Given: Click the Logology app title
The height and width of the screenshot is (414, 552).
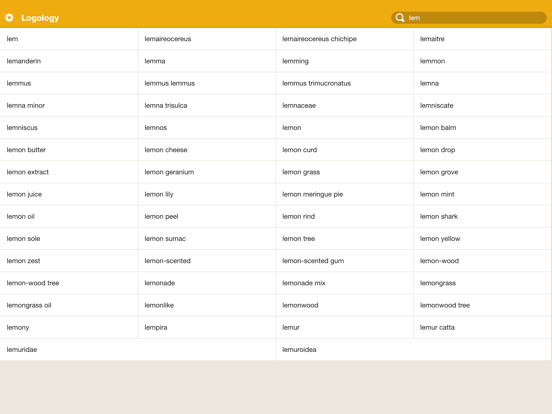Looking at the screenshot, I should 40,18.
